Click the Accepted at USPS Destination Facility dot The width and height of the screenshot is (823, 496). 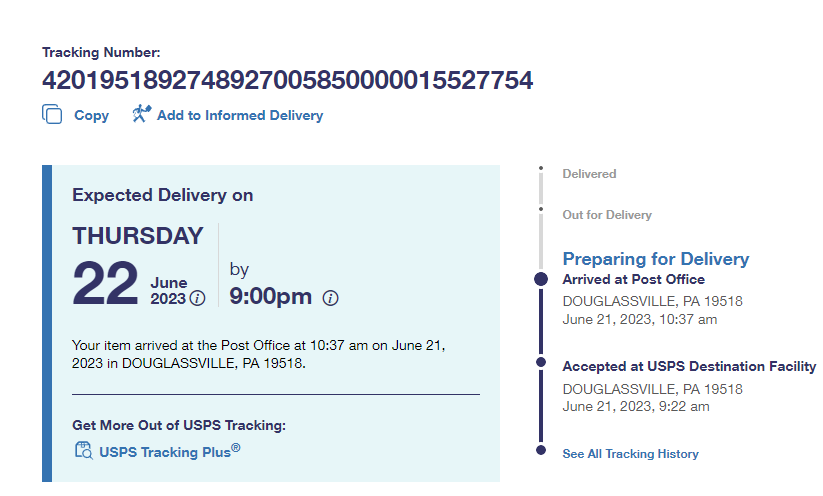pos(541,361)
